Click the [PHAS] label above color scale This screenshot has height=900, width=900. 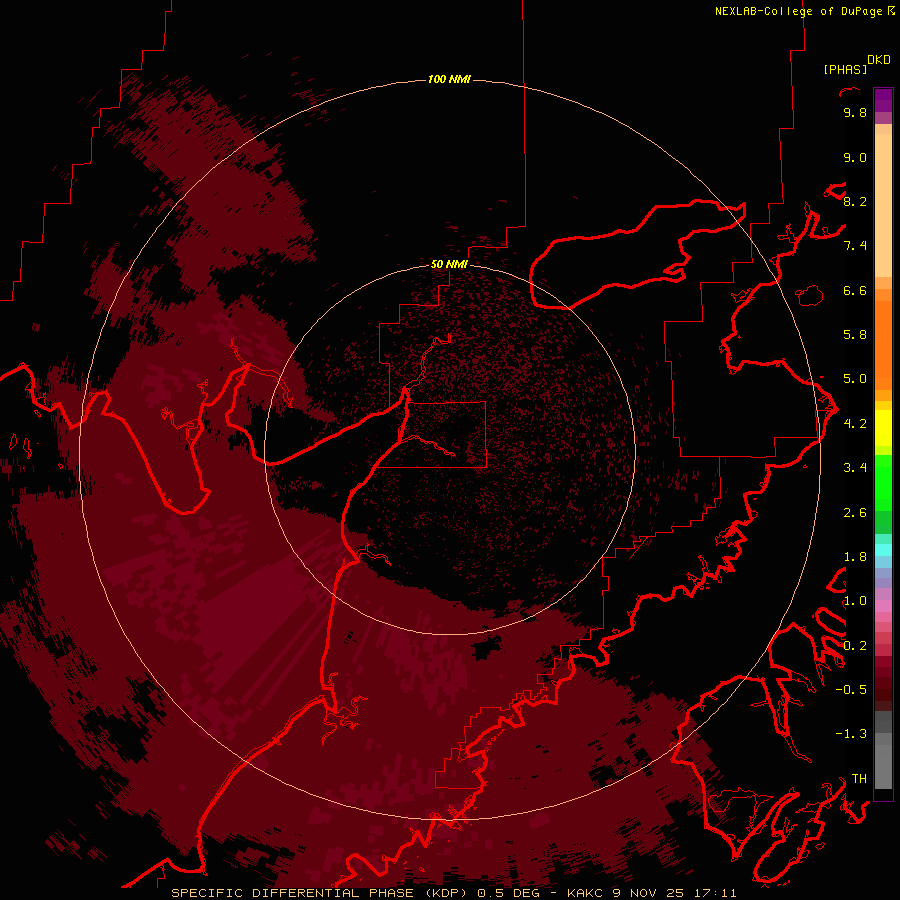click(x=845, y=69)
